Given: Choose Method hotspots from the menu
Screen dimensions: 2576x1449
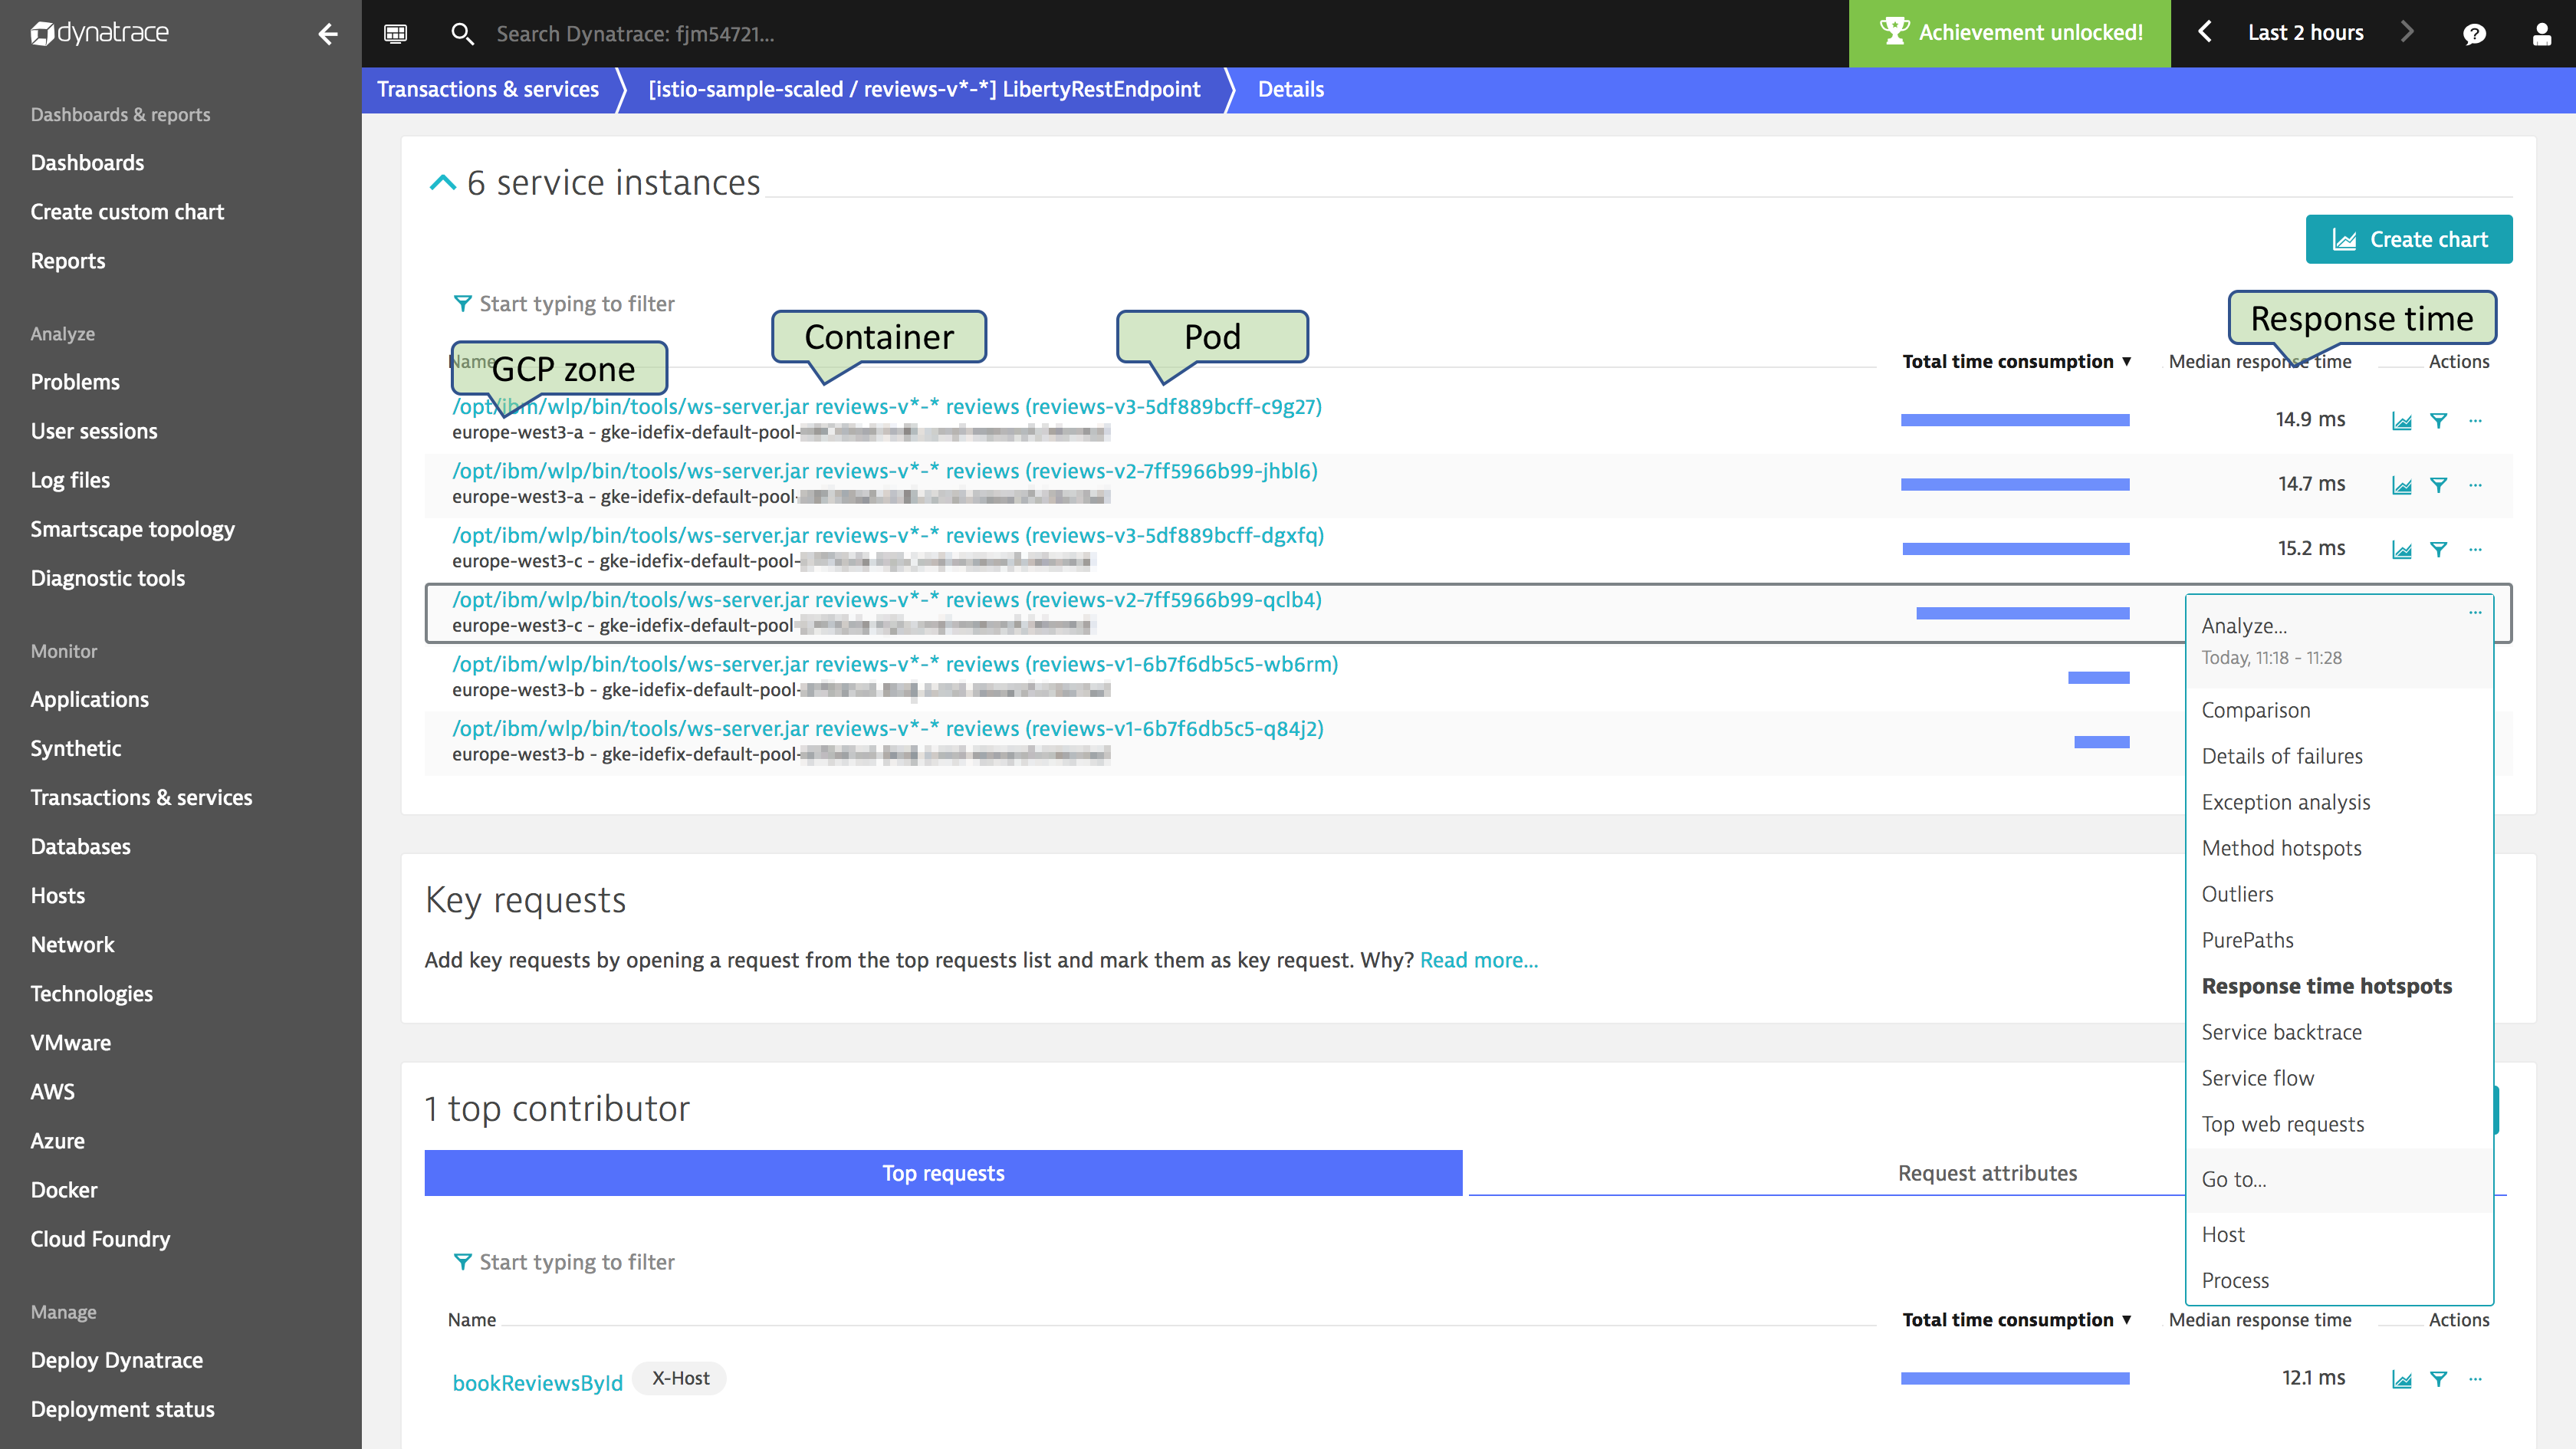Looking at the screenshot, I should point(2281,848).
